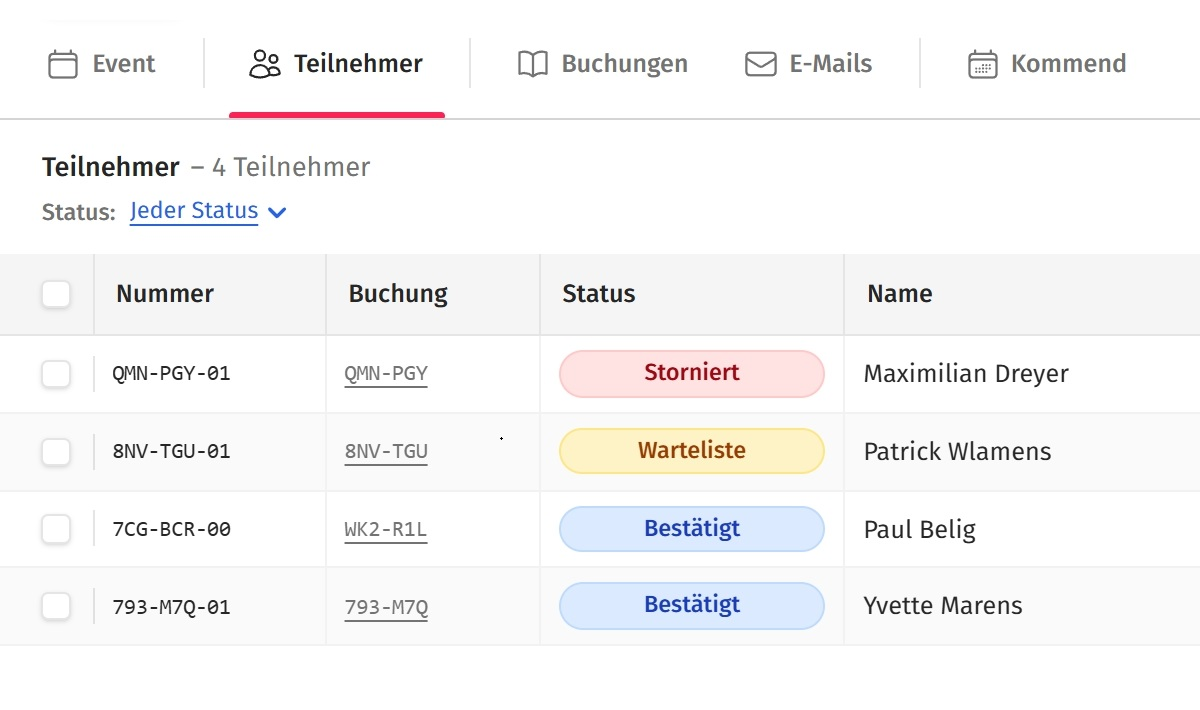
Task: Check the checkbox for Yvette Marens' row
Action: pos(55,605)
